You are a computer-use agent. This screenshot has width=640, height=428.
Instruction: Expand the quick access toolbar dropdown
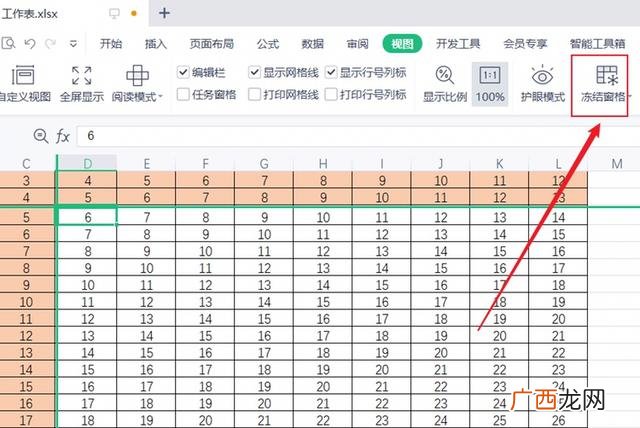[x=73, y=43]
